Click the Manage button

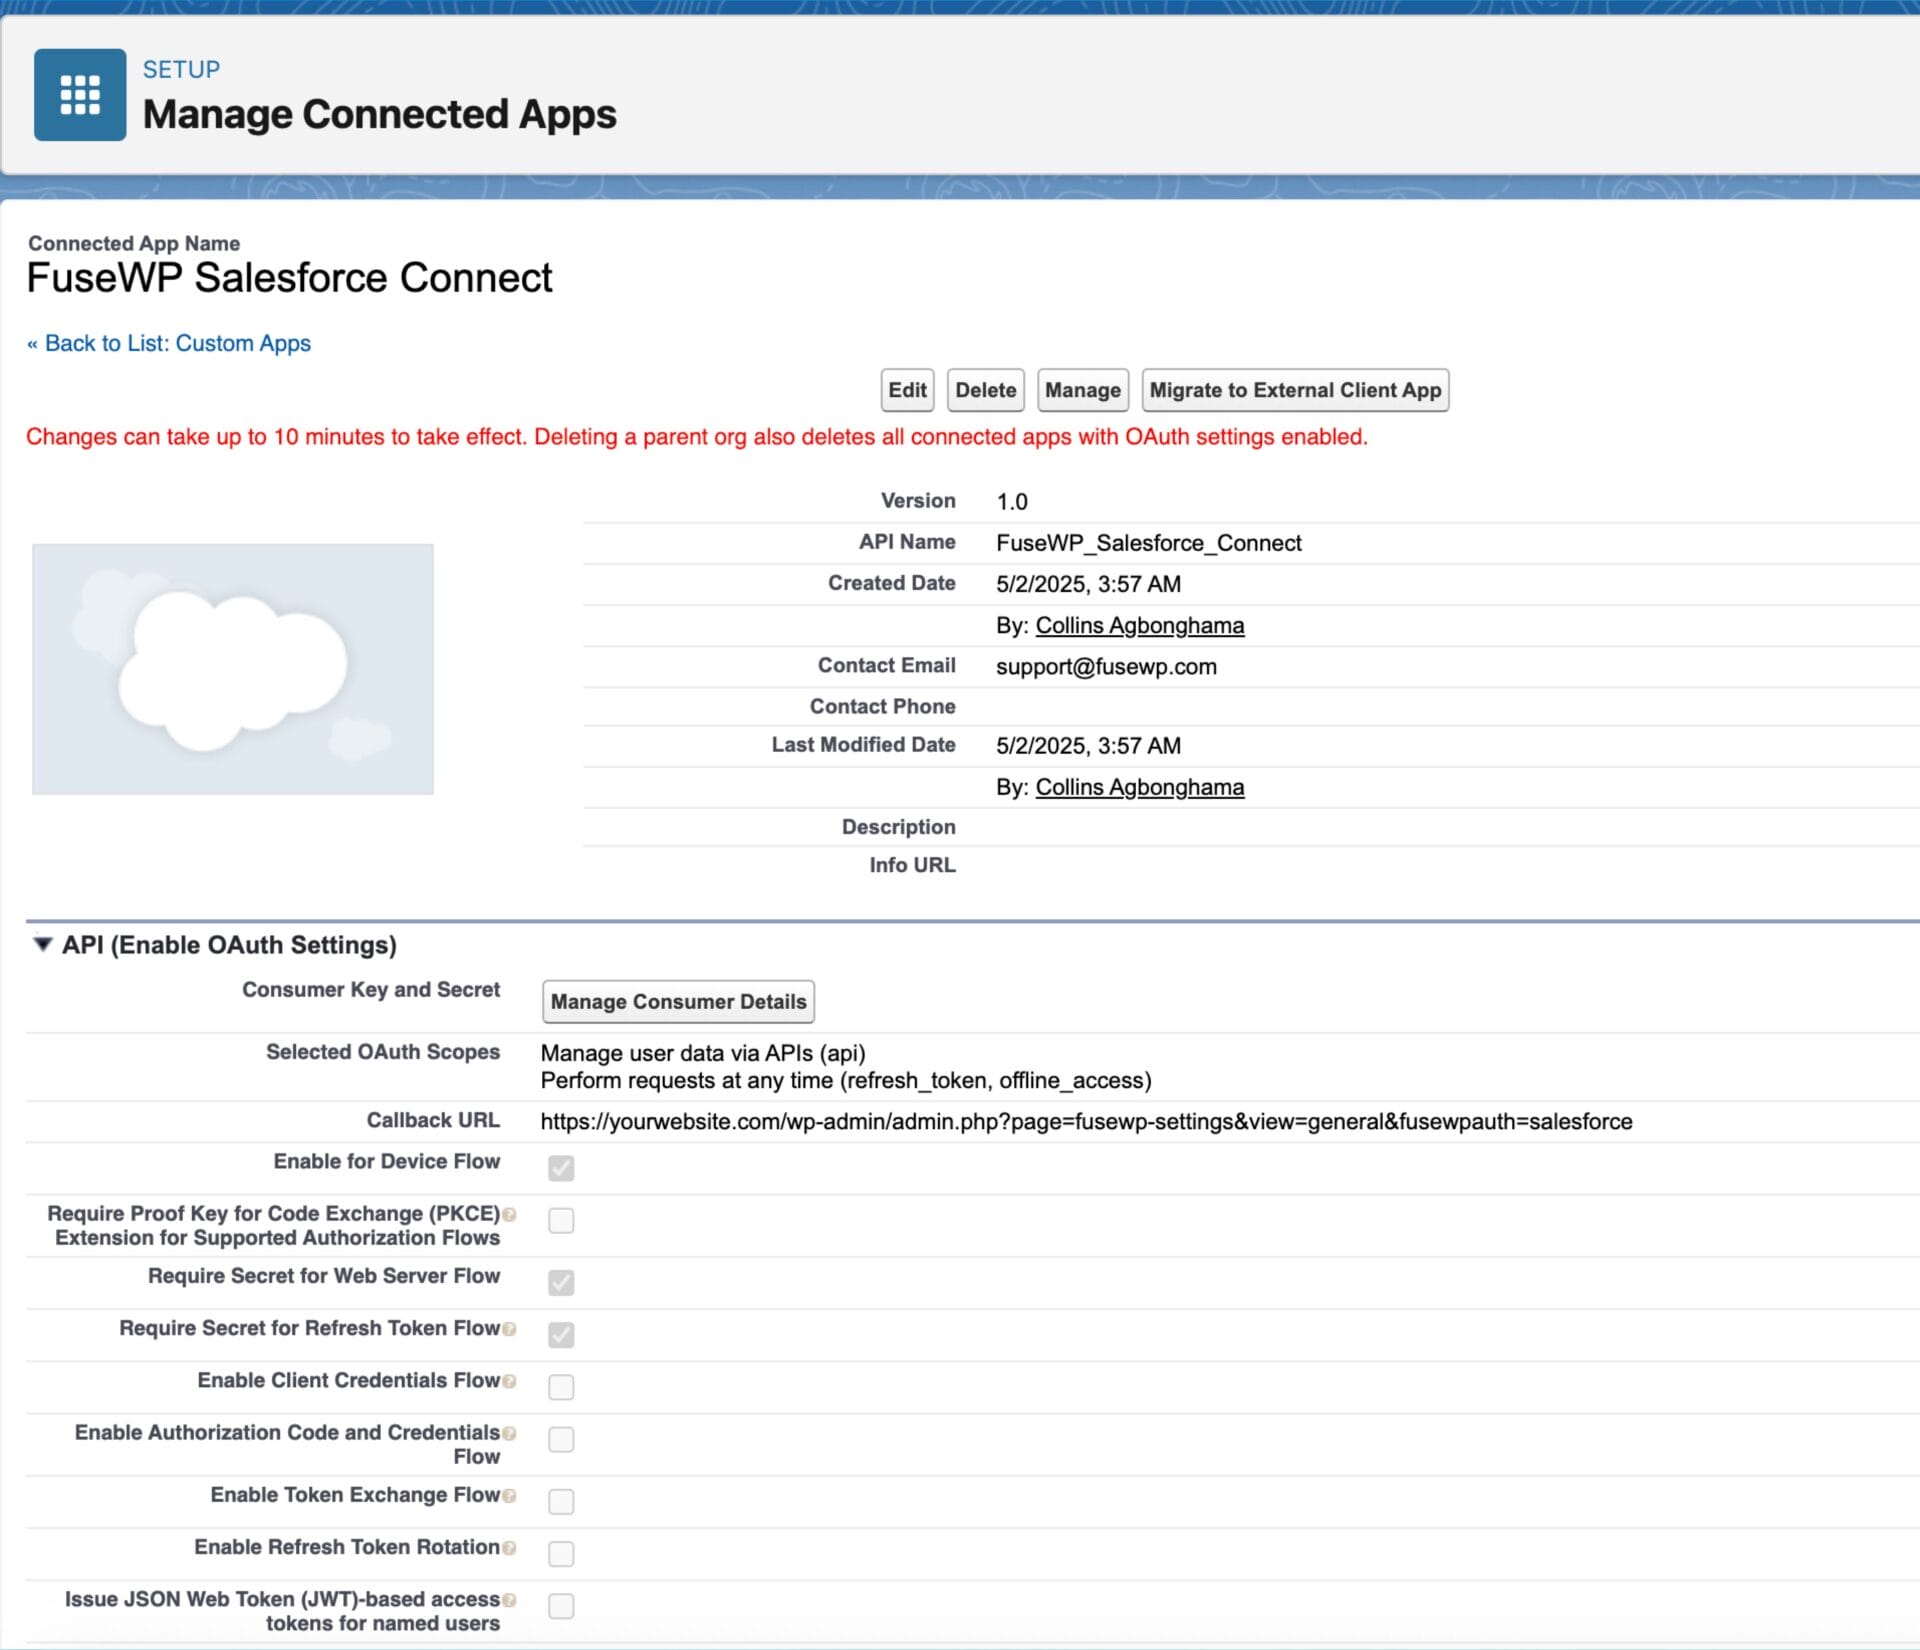[1083, 390]
